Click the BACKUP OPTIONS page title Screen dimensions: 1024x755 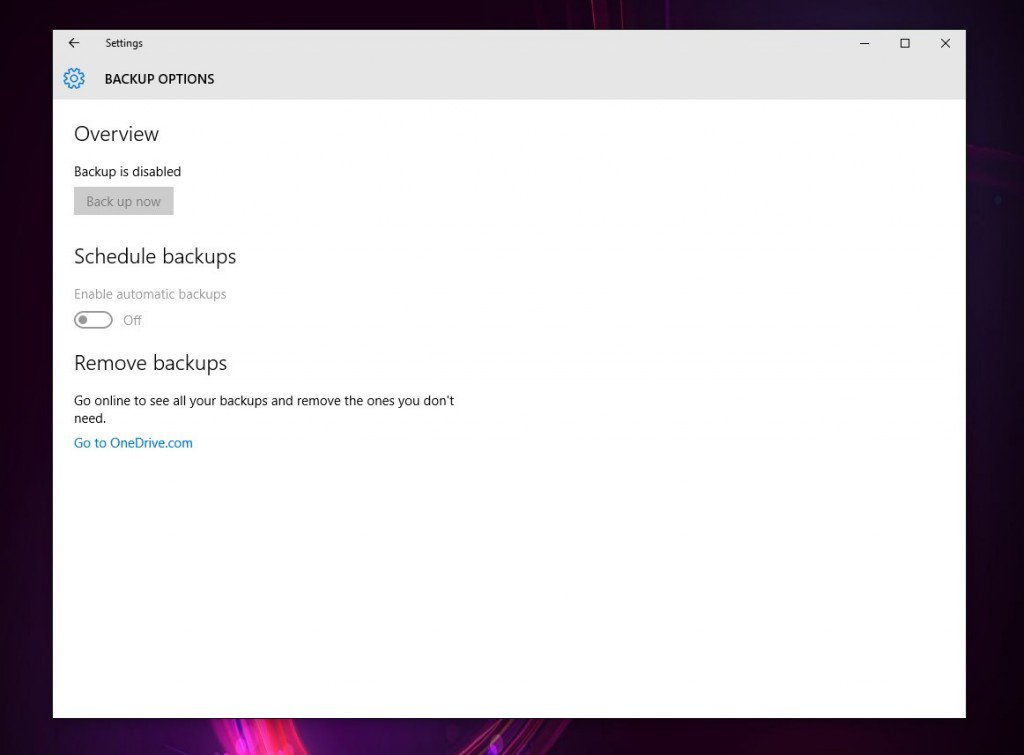point(159,79)
